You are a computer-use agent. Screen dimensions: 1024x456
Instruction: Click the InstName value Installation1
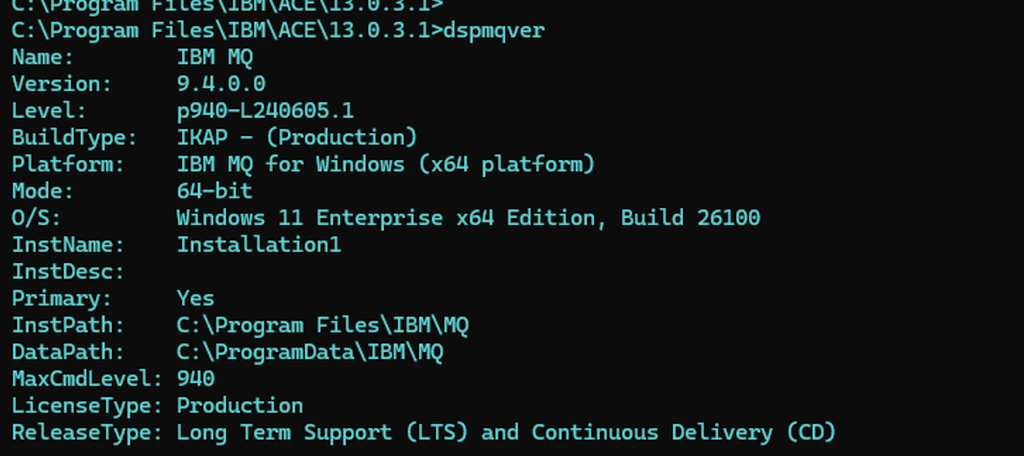[x=259, y=244]
